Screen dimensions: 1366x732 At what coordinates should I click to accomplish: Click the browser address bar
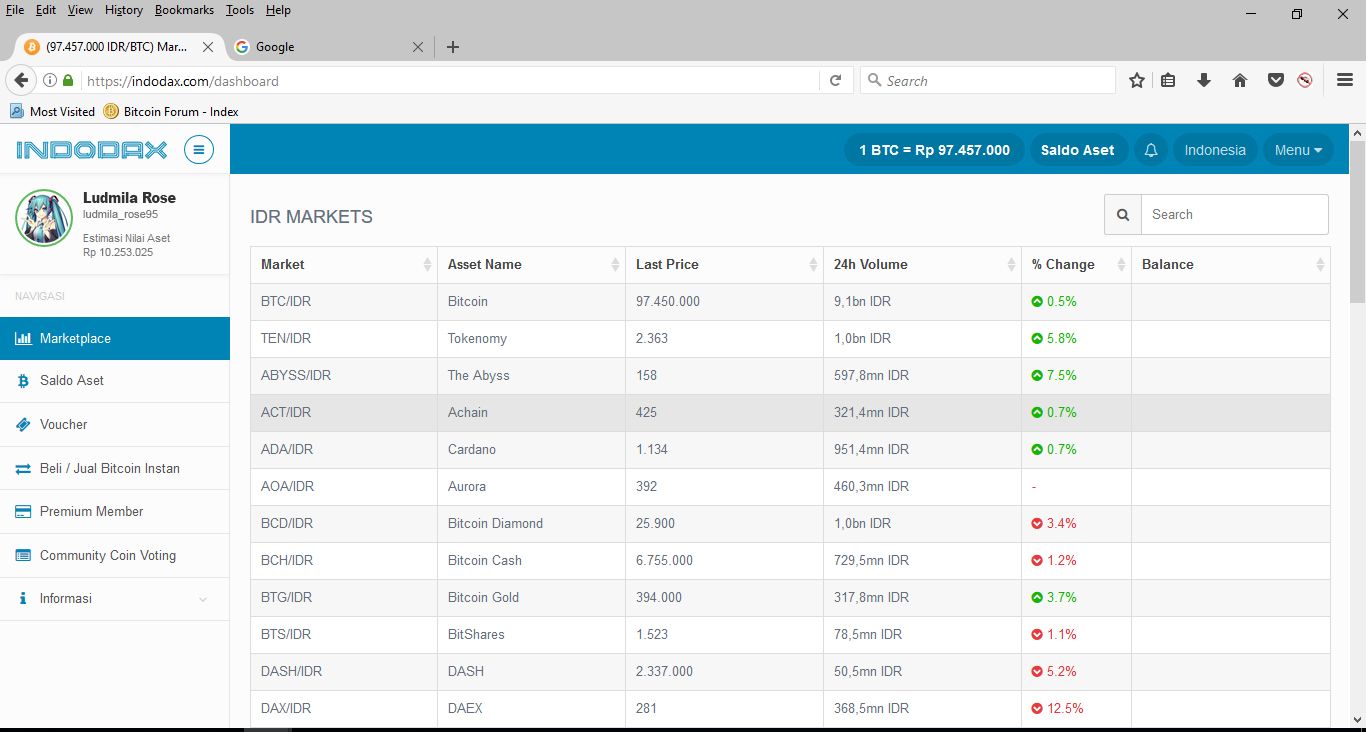pyautogui.click(x=448, y=81)
